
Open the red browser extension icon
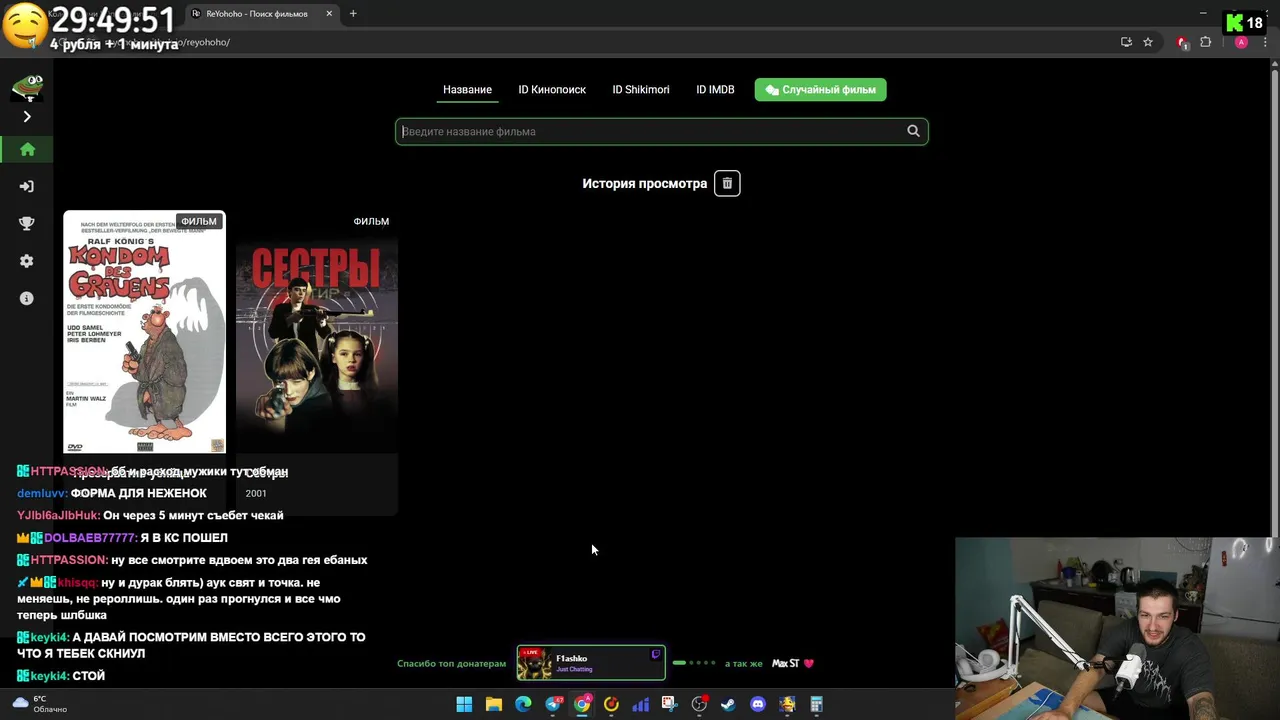click(x=1183, y=42)
